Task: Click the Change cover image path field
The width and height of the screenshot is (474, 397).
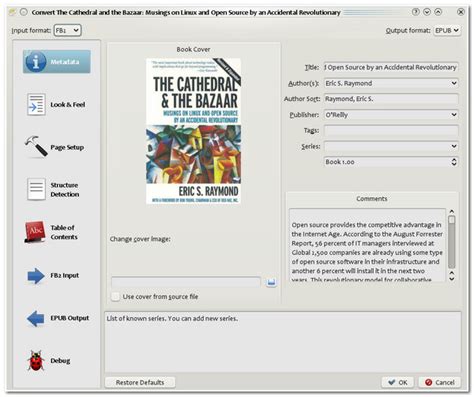Action: coord(186,282)
